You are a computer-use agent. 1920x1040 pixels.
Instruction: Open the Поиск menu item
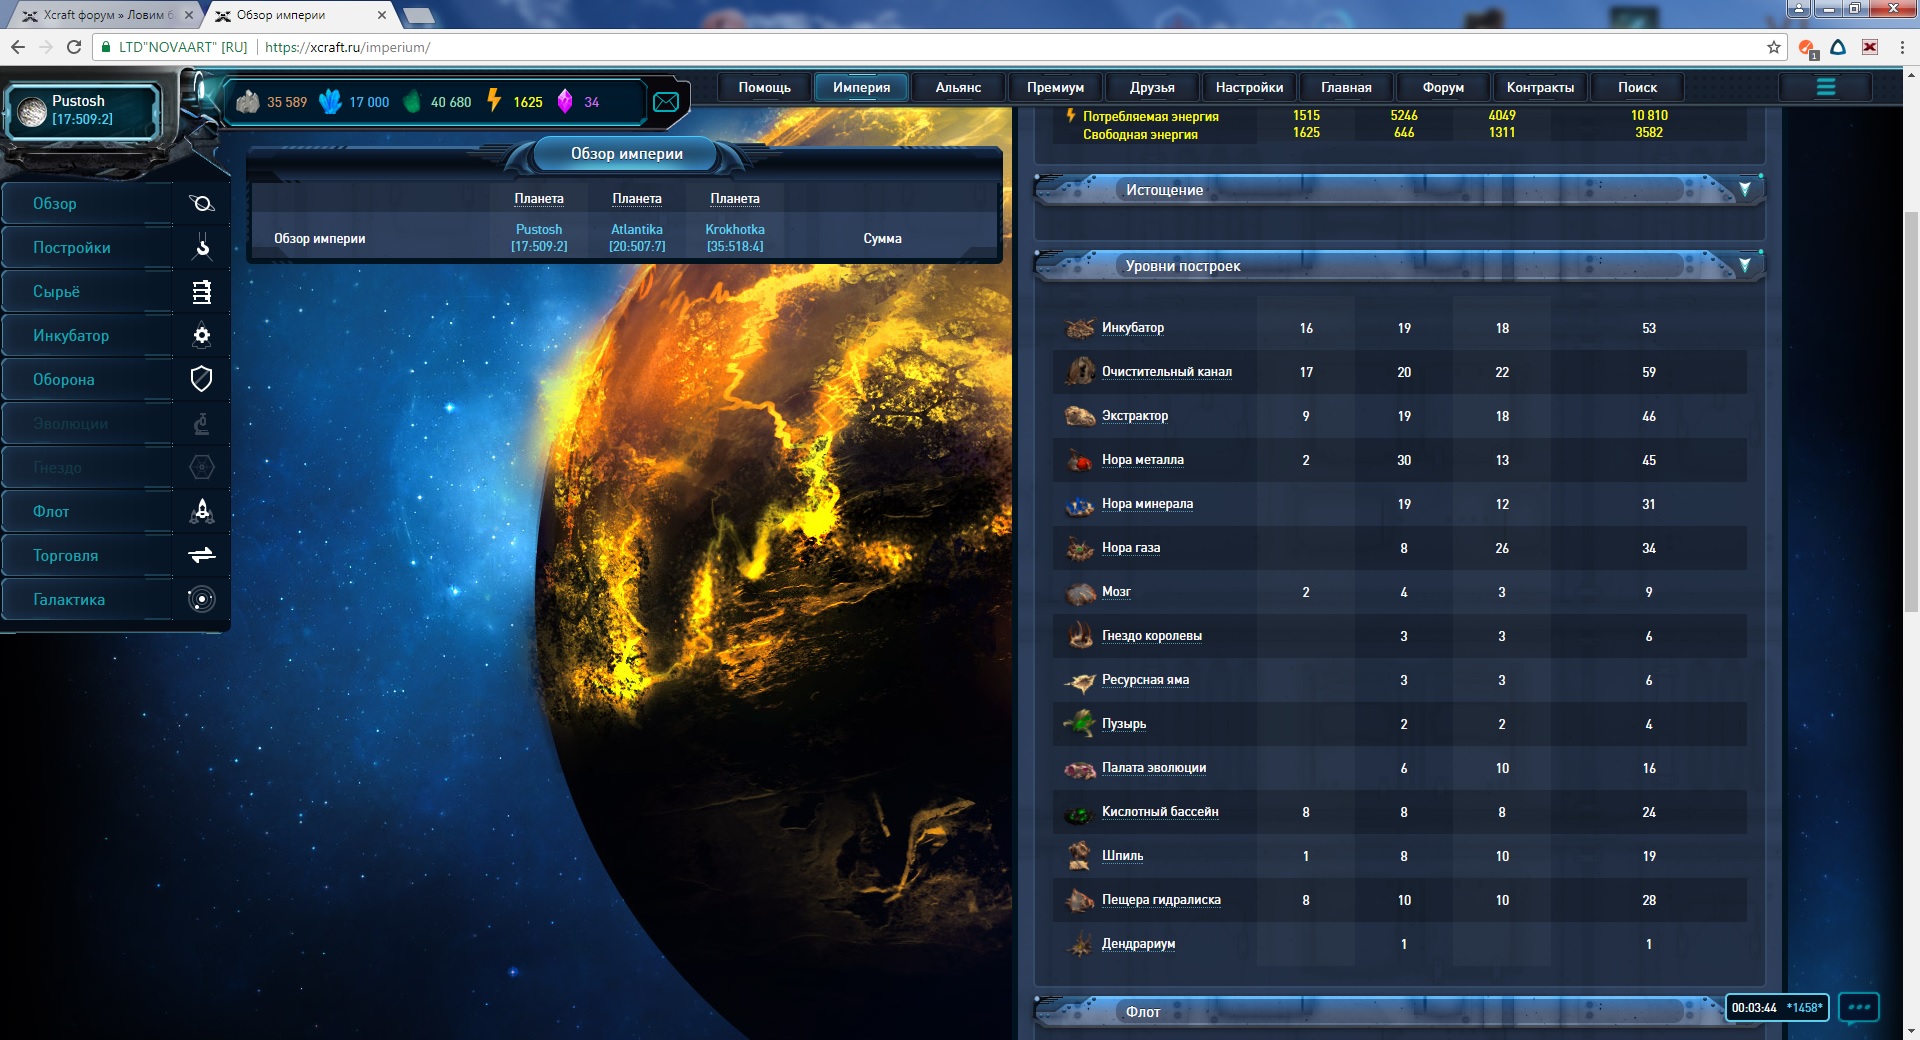click(1637, 87)
